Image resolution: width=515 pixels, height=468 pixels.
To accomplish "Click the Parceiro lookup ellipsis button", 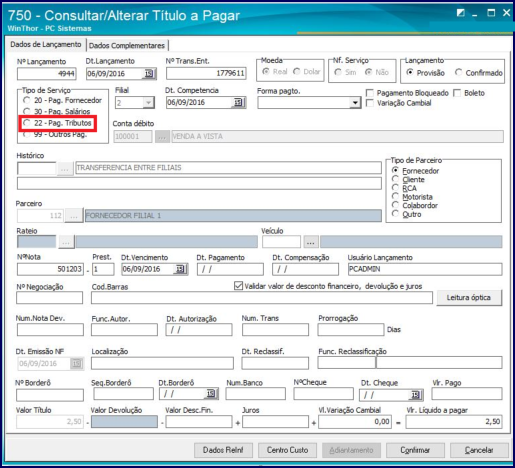I will point(74,216).
